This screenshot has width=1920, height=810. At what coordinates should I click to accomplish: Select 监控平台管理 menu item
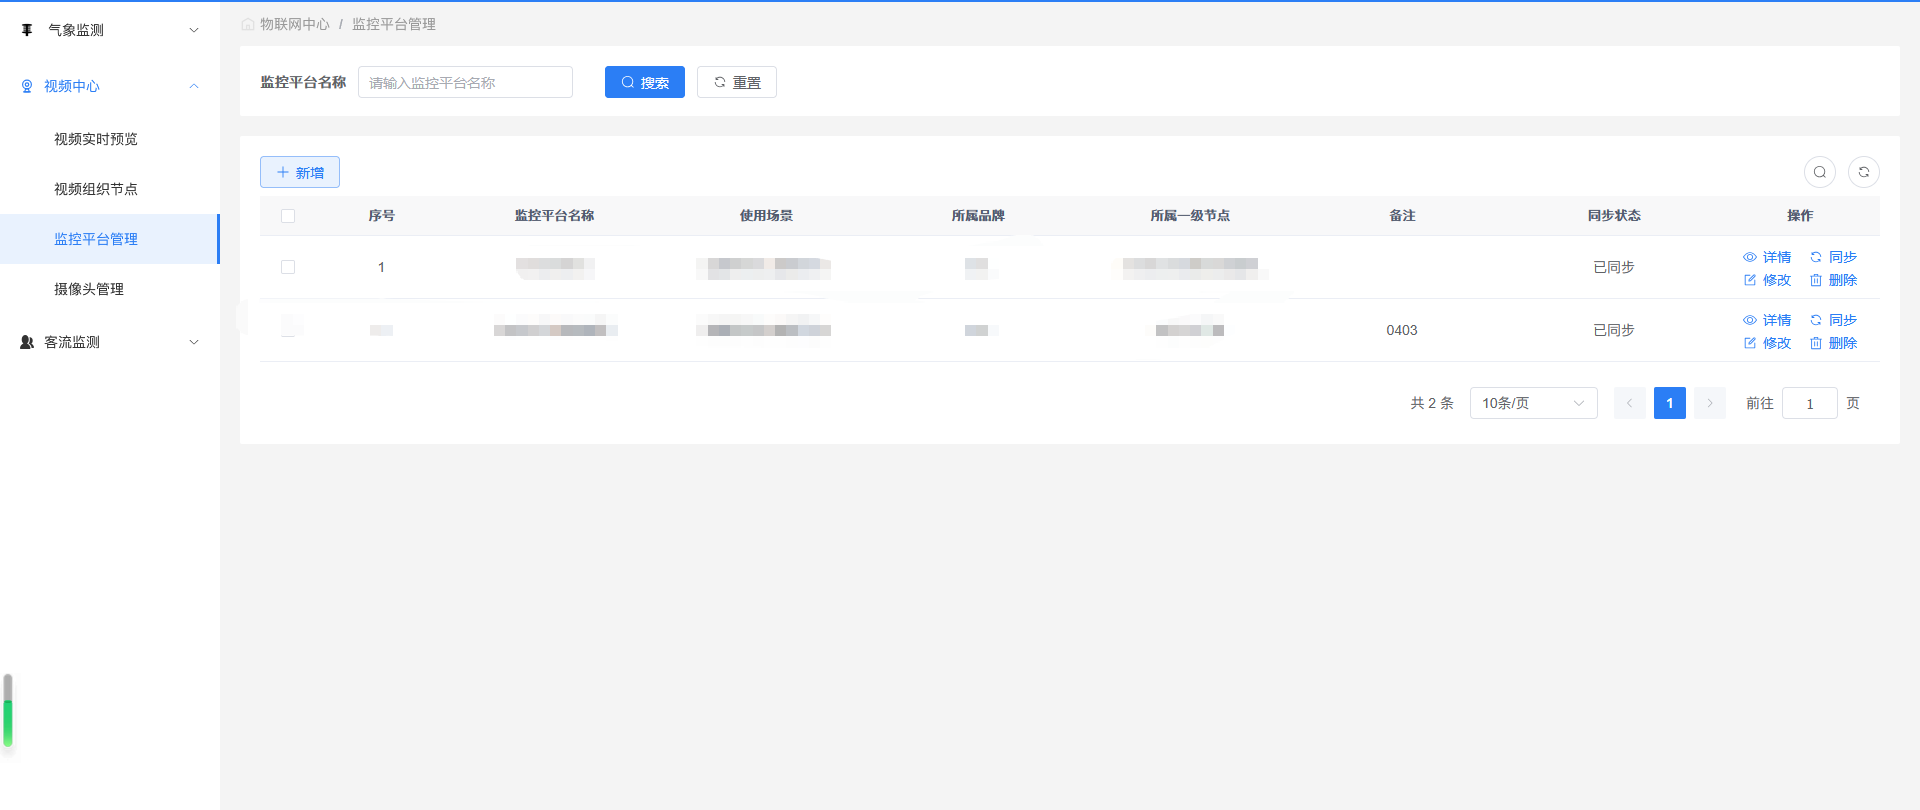click(x=110, y=239)
